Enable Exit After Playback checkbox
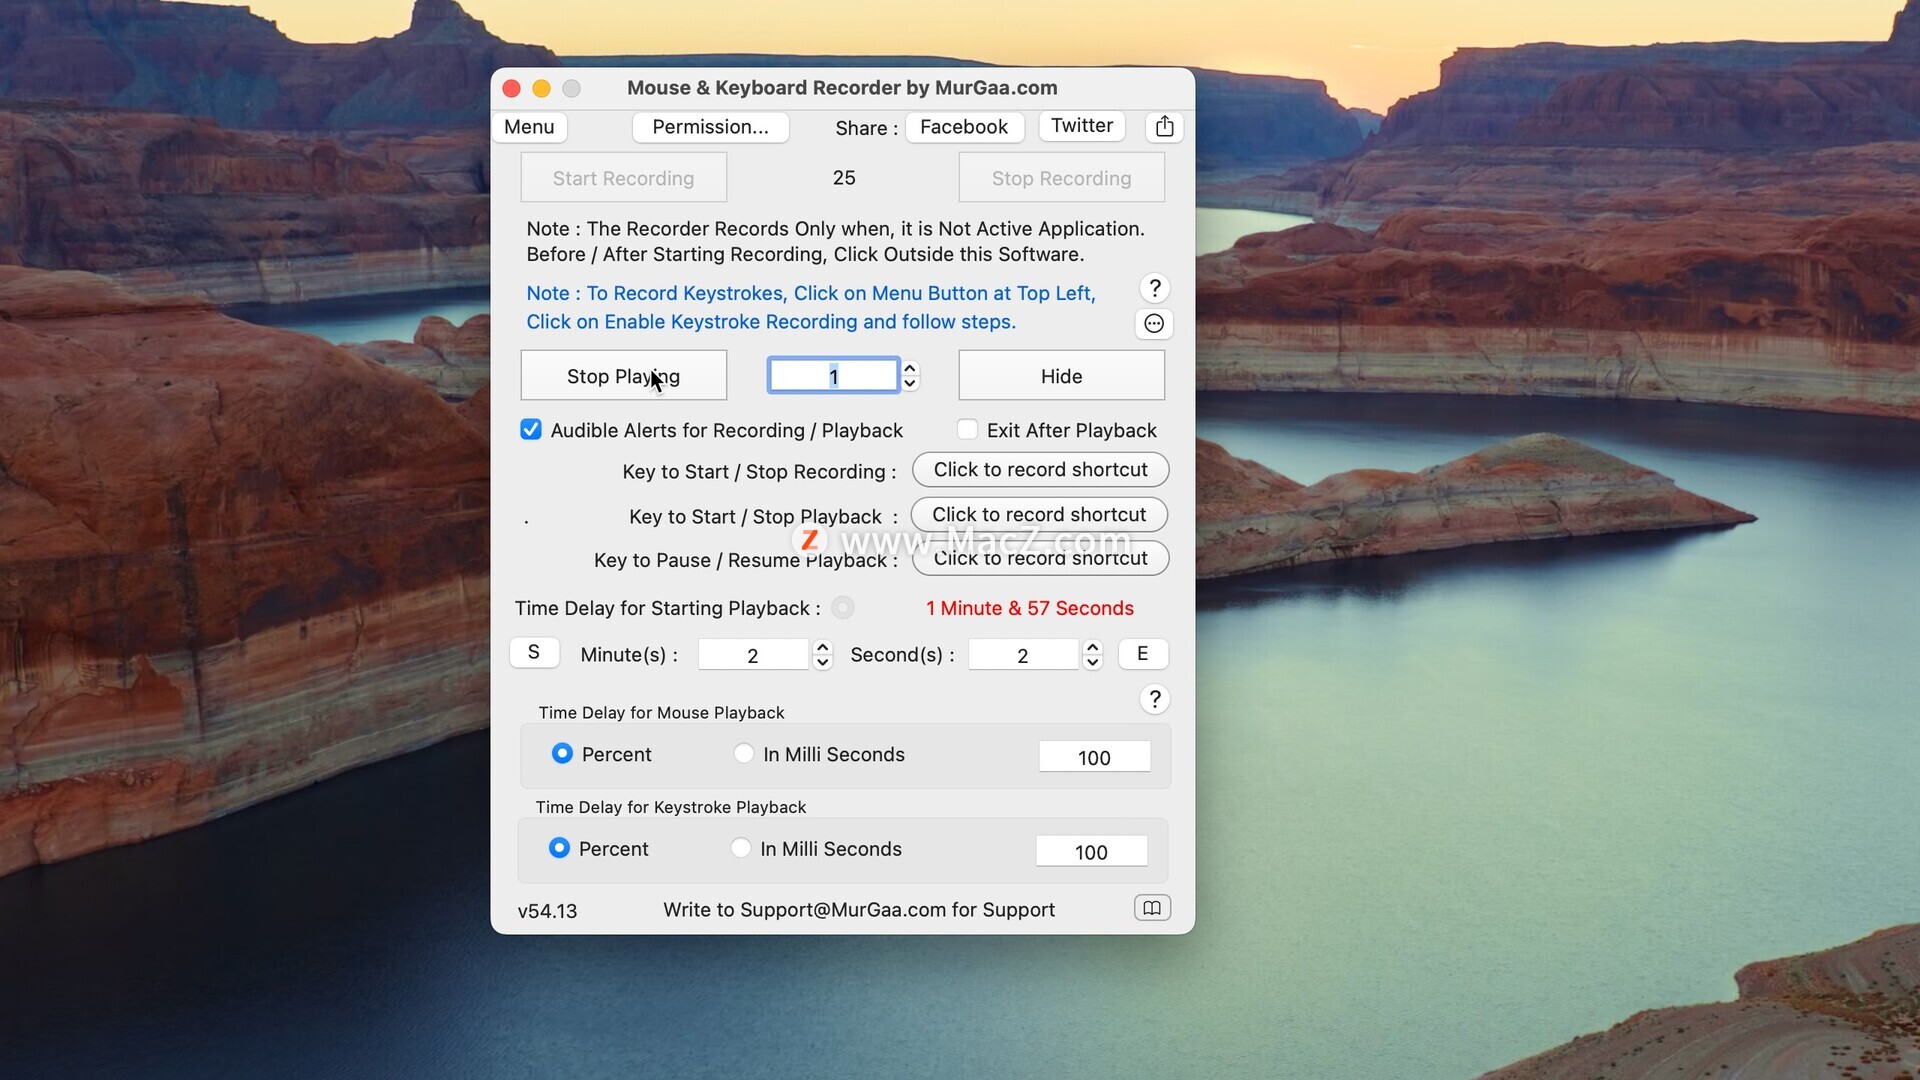1920x1080 pixels. (967, 430)
